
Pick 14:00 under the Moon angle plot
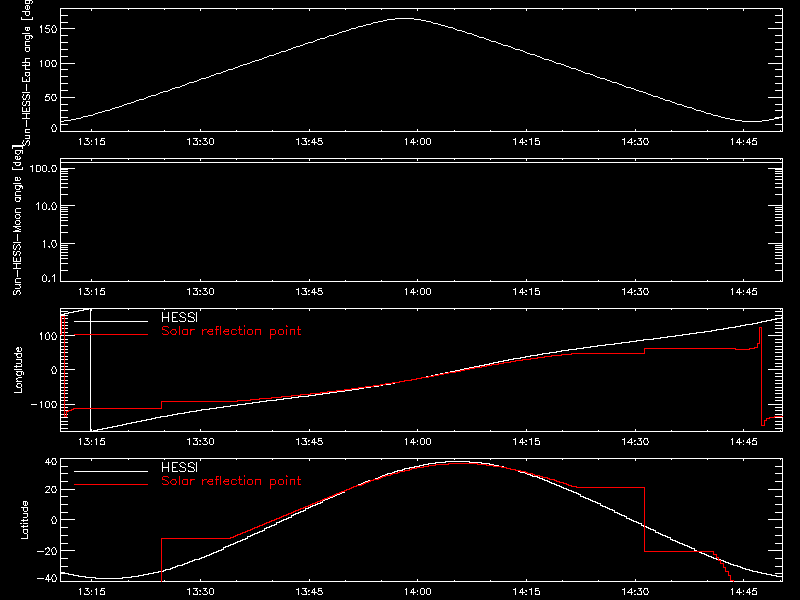(x=418, y=292)
